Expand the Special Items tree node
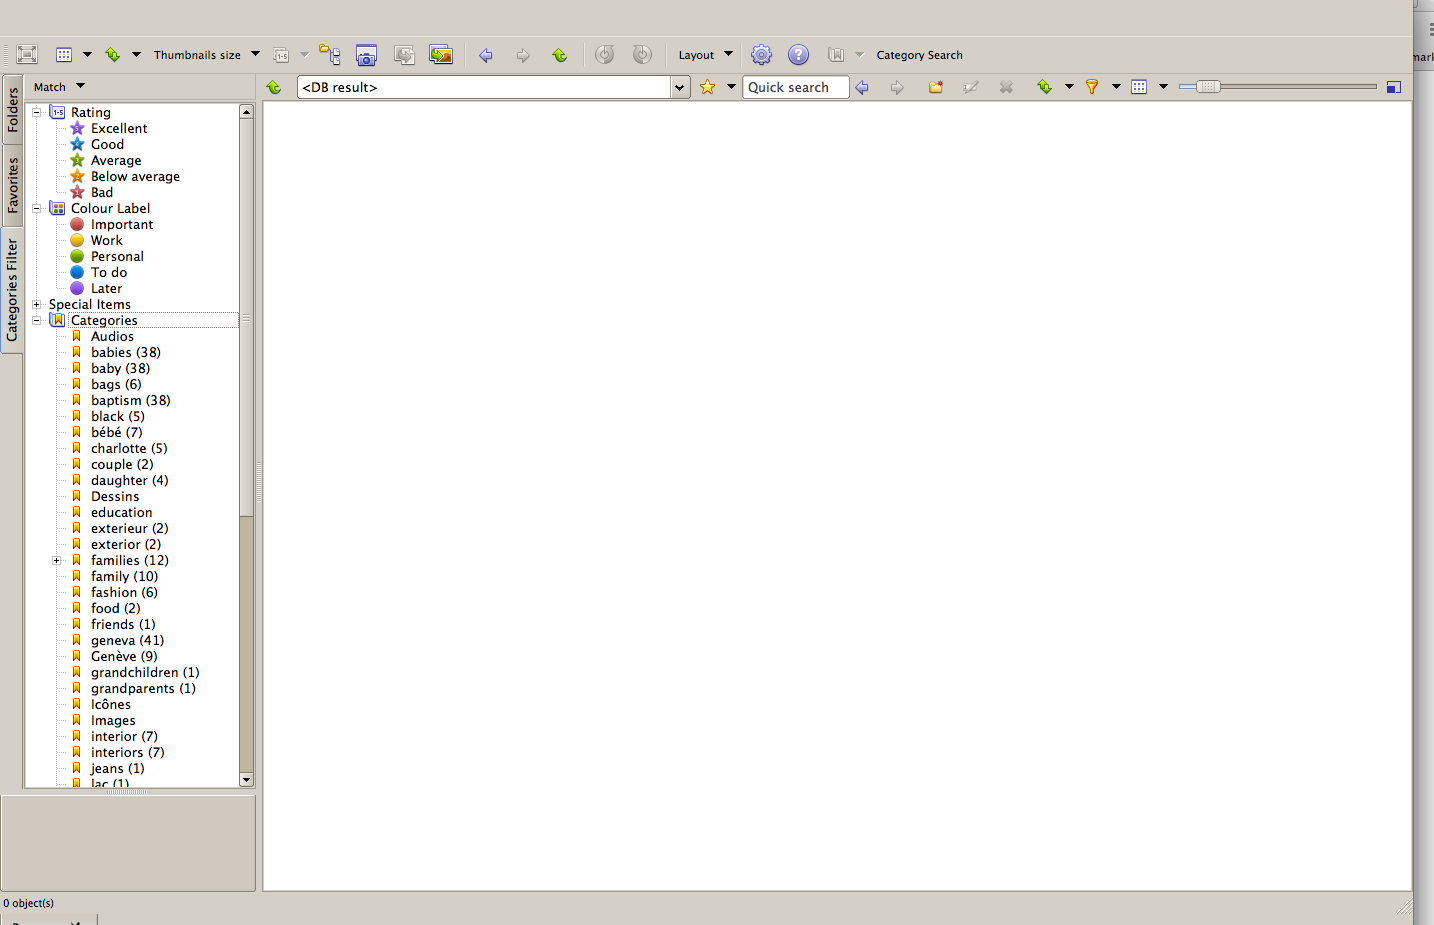Viewport: 1434px width, 925px height. click(x=37, y=304)
